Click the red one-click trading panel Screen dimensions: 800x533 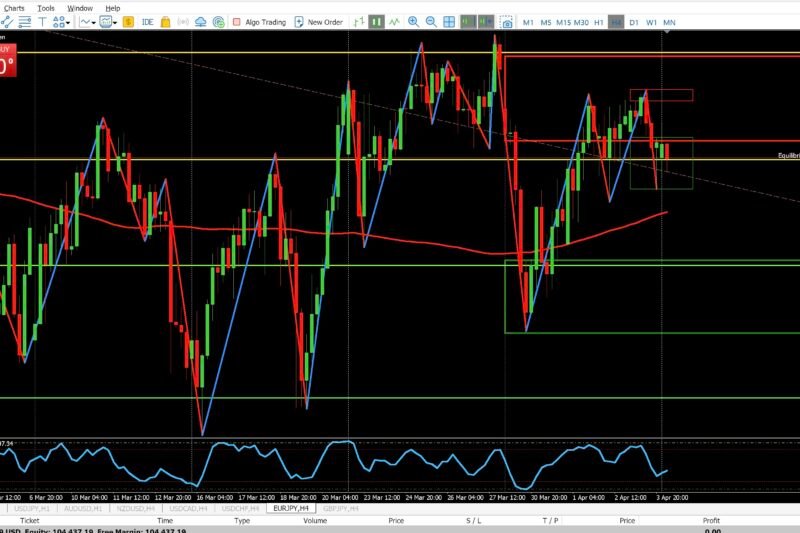8,60
